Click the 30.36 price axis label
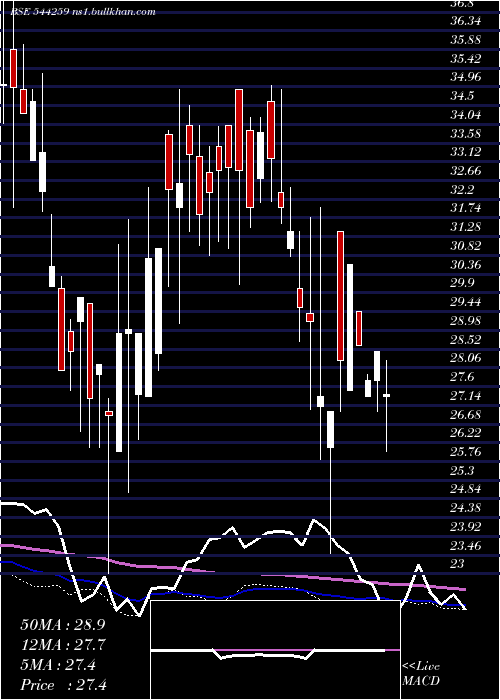This screenshot has width=500, height=700. [x=466, y=265]
